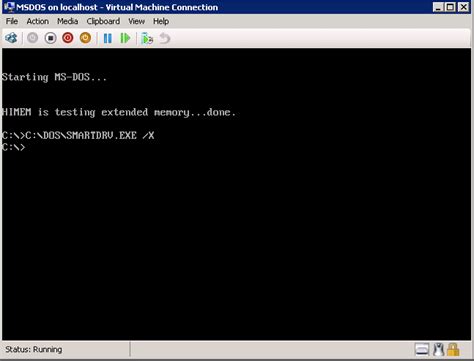Reset the virtual machine (green play icon)
Image resolution: width=474 pixels, height=361 pixels.
(125, 38)
